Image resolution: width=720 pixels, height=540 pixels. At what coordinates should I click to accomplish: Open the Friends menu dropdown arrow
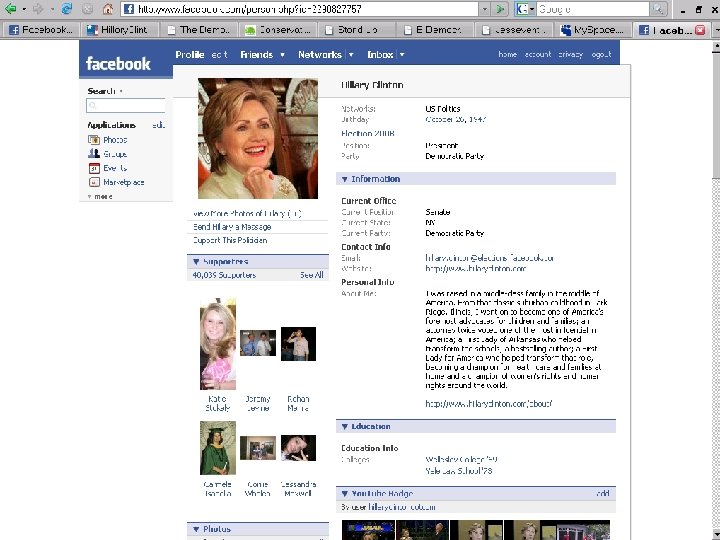coord(282,55)
